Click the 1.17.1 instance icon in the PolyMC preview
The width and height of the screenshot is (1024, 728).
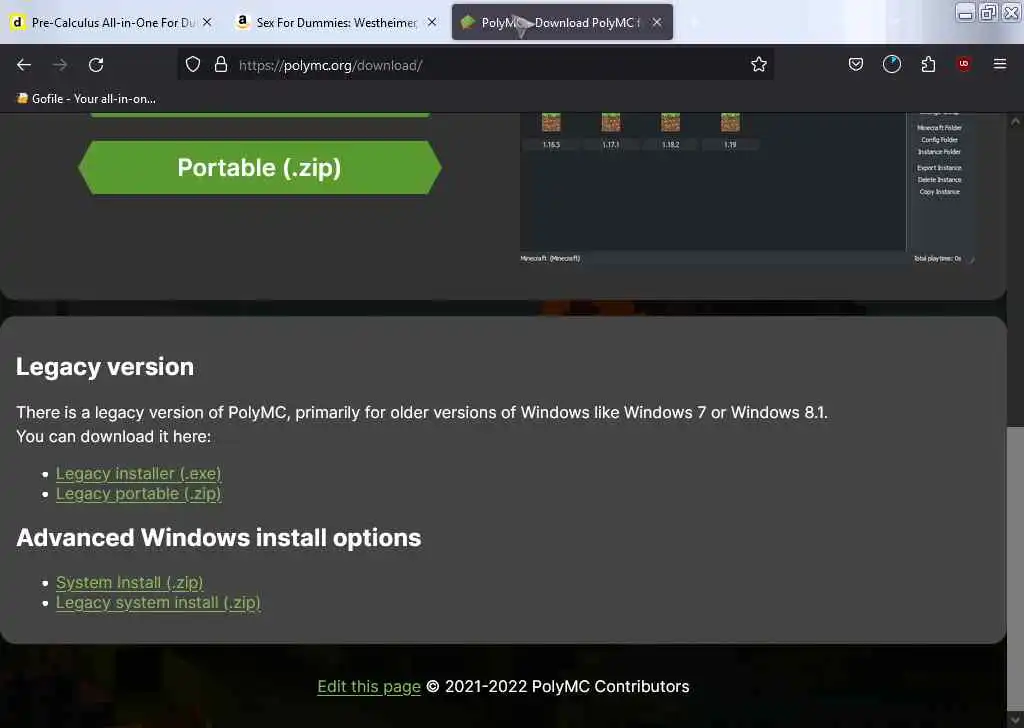pos(611,122)
